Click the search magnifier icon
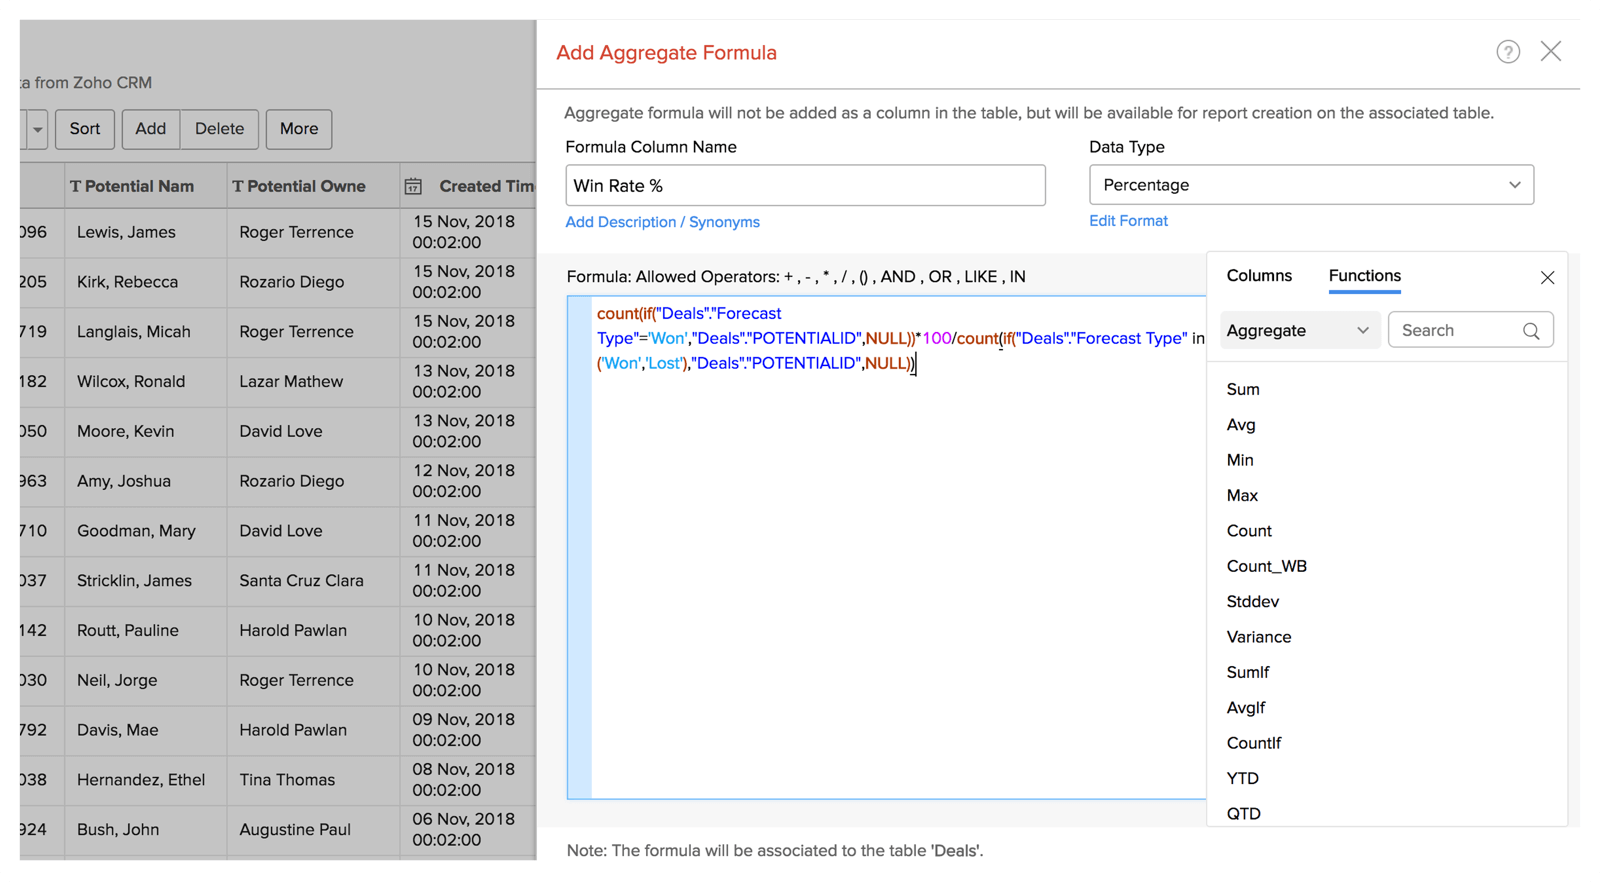 click(1531, 331)
